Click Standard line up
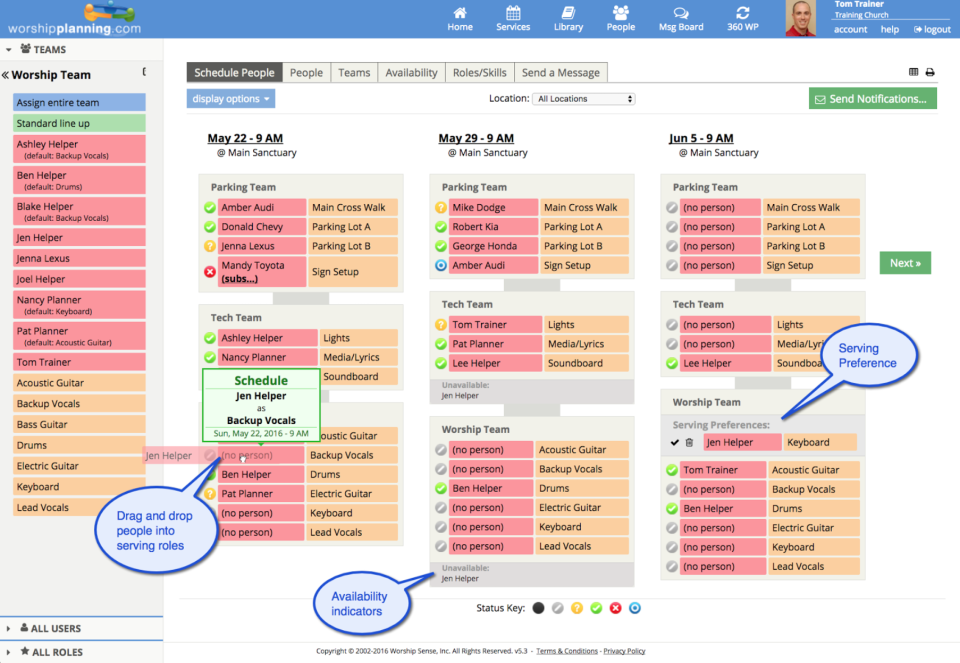This screenshot has width=960, height=663. tap(79, 123)
